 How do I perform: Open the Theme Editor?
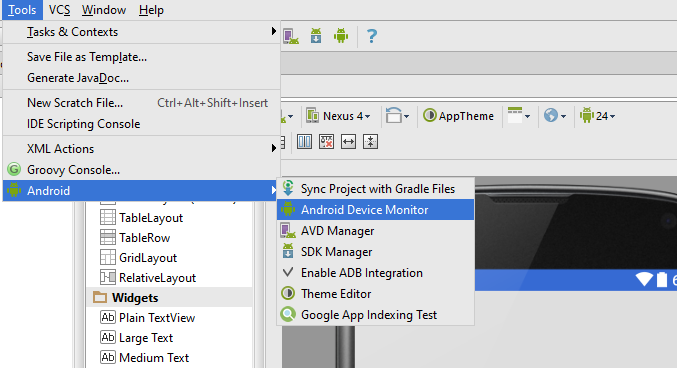point(376,294)
